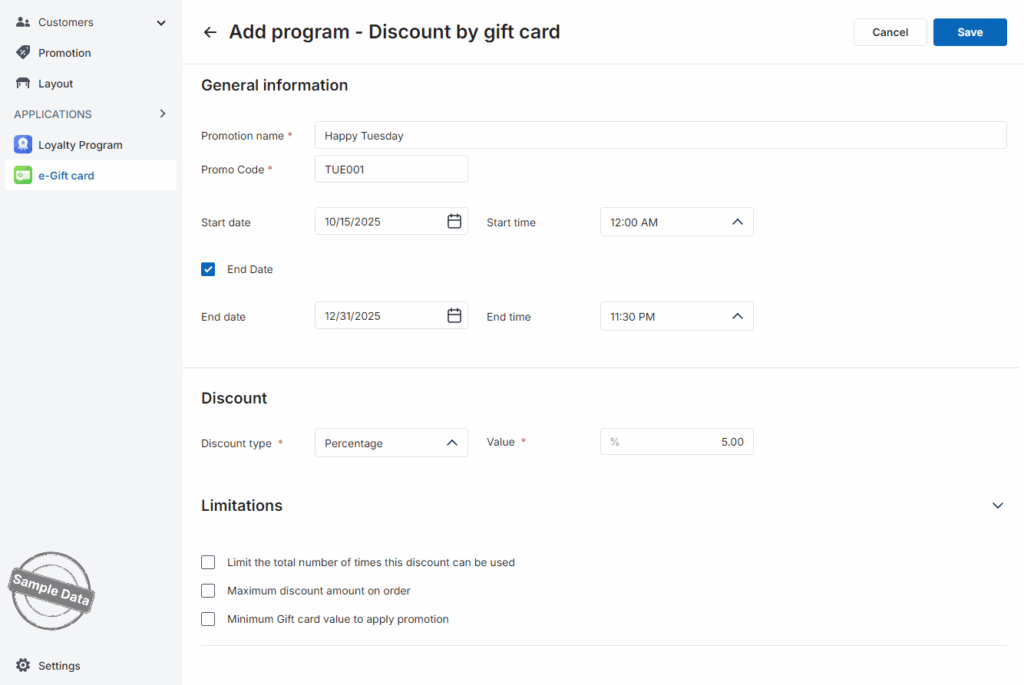Enable limit on total discount uses
The height and width of the screenshot is (685, 1024).
pos(208,562)
